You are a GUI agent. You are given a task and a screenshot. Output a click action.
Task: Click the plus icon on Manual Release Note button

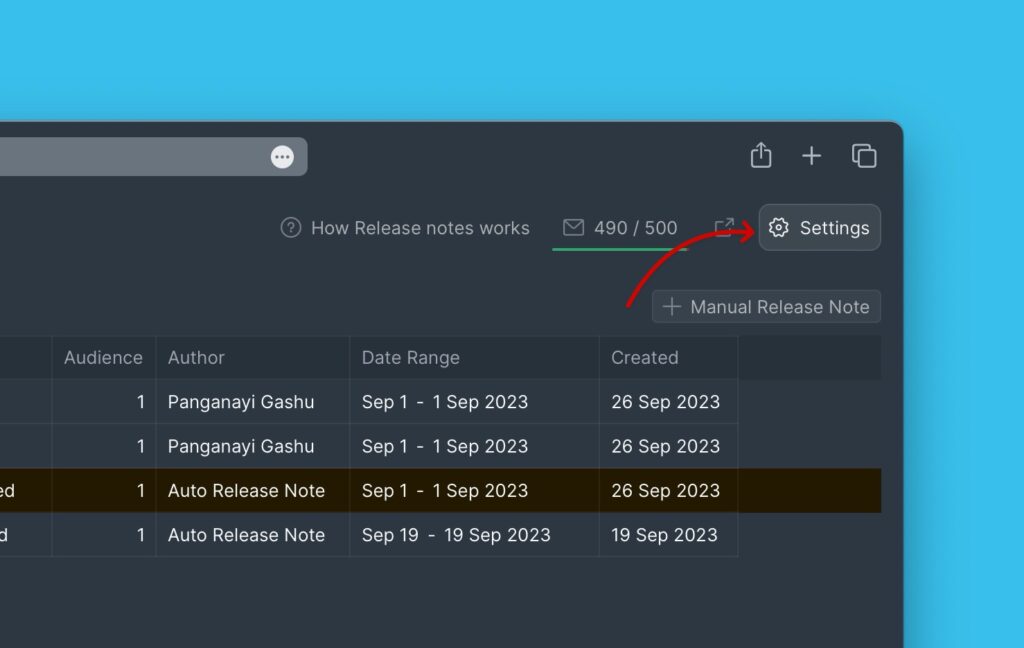(672, 307)
